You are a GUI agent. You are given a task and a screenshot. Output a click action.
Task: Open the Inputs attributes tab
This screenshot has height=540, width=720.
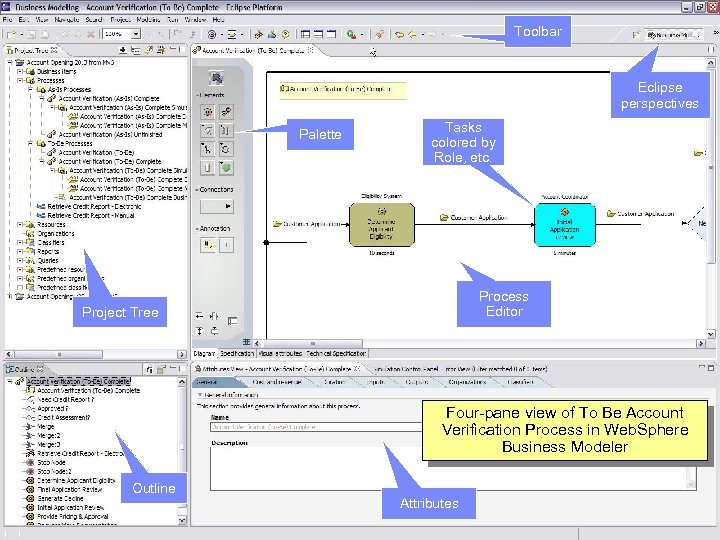point(376,382)
